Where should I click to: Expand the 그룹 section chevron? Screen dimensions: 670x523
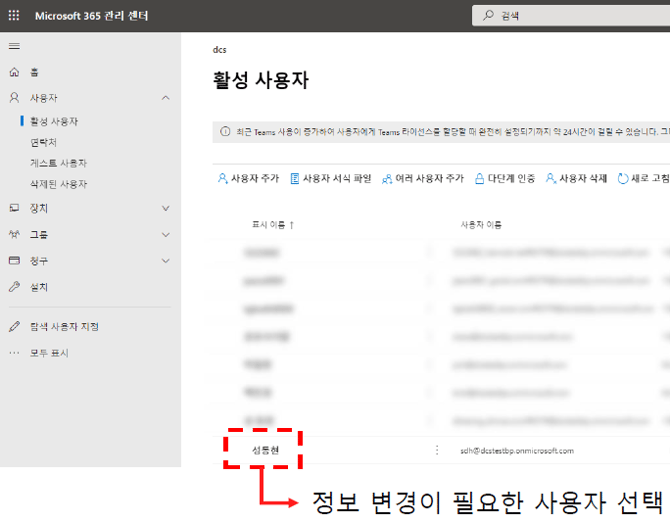(166, 234)
